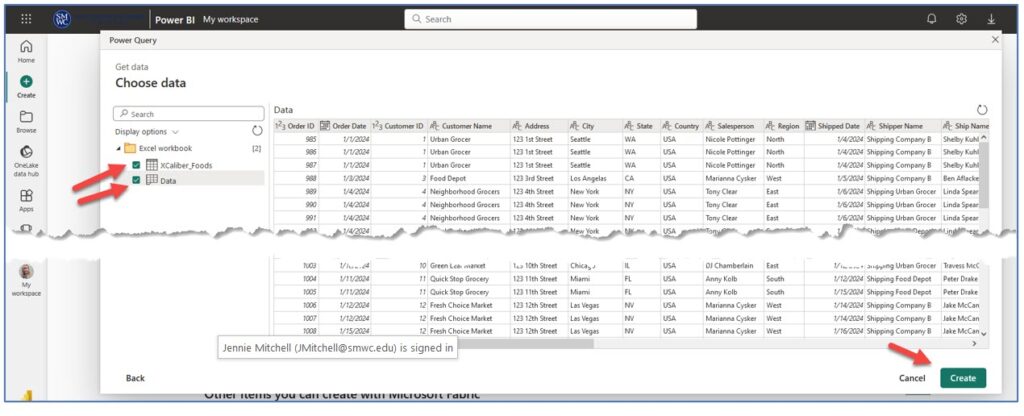Screen dimensions: 1024x416
Task: Open OneLake data hub
Action: 26,161
